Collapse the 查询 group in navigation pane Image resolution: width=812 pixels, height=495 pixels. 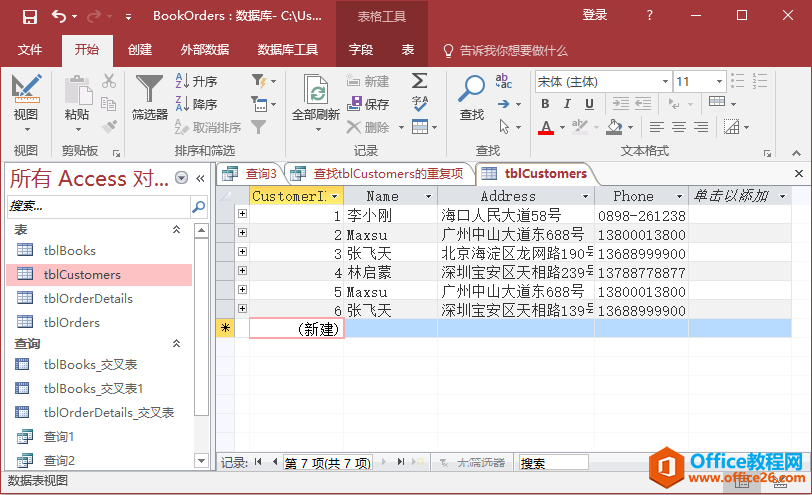pyautogui.click(x=176, y=343)
